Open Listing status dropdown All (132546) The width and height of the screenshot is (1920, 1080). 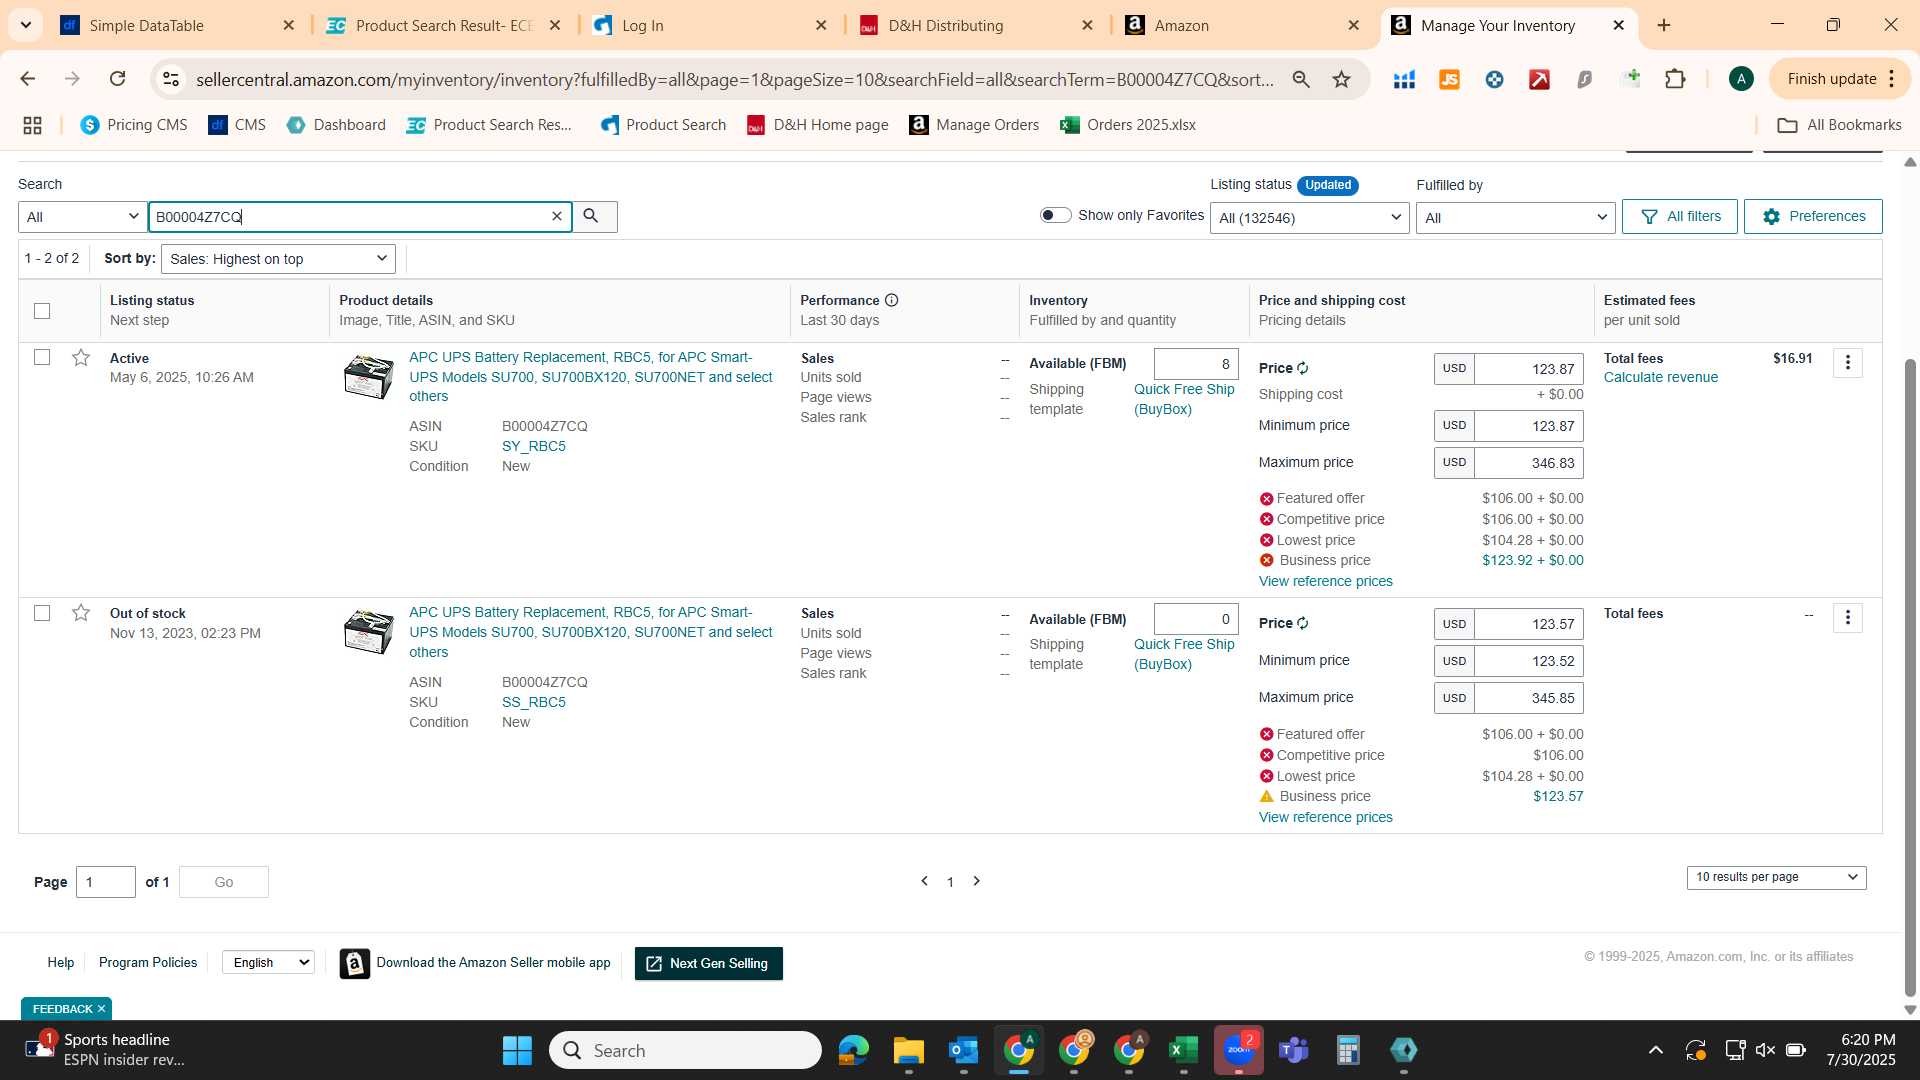pyautogui.click(x=1309, y=218)
